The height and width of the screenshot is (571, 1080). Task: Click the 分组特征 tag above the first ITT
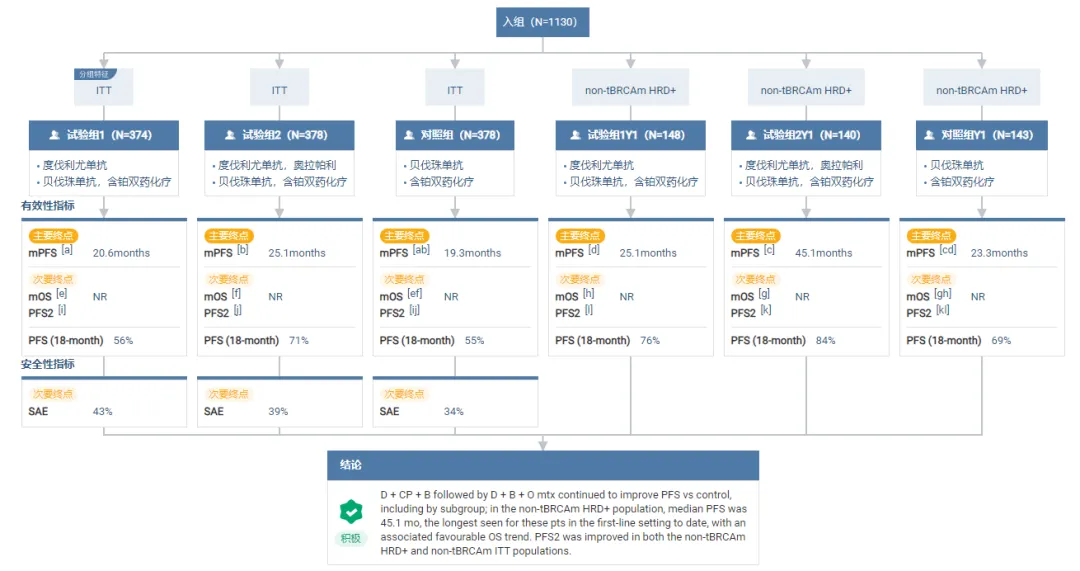point(97,74)
